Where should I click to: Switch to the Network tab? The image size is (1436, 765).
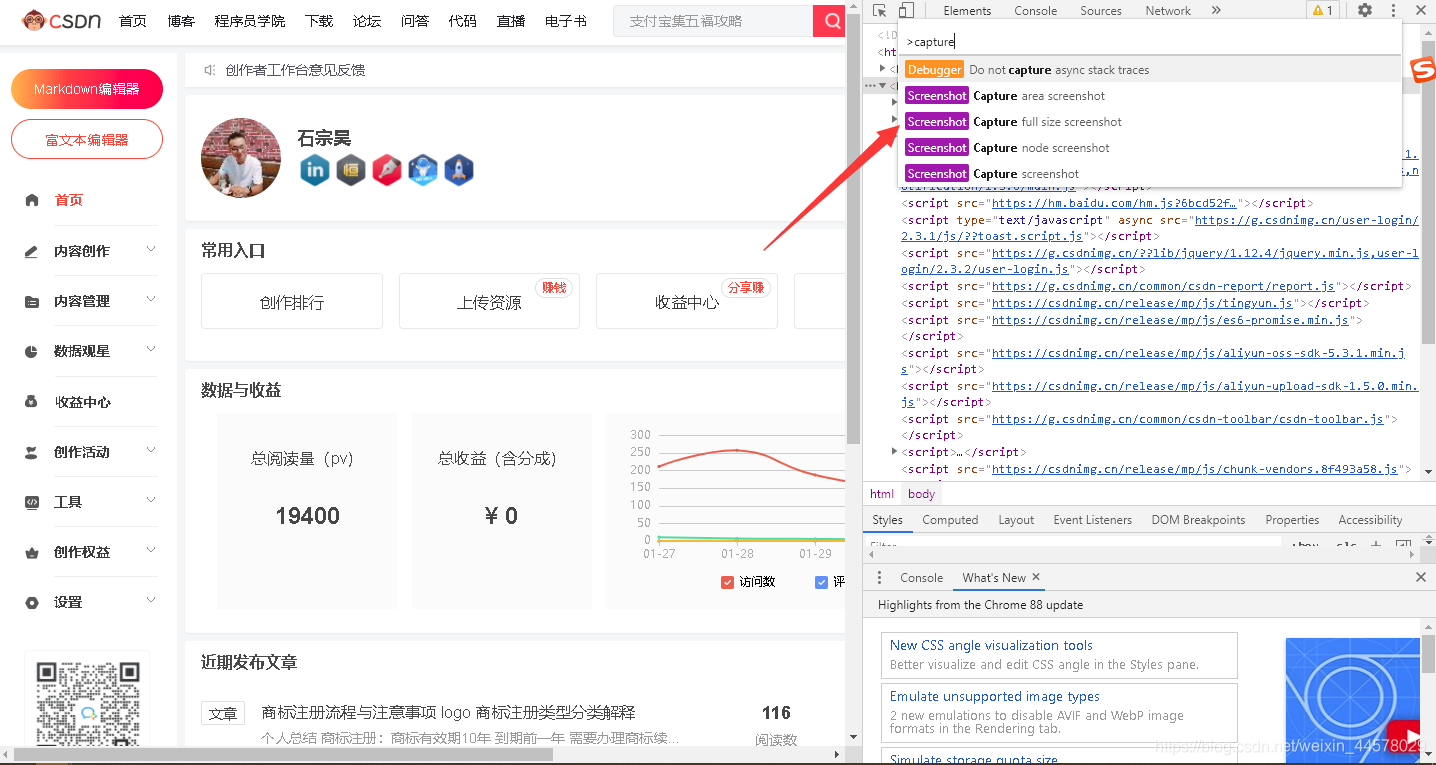1168,11
